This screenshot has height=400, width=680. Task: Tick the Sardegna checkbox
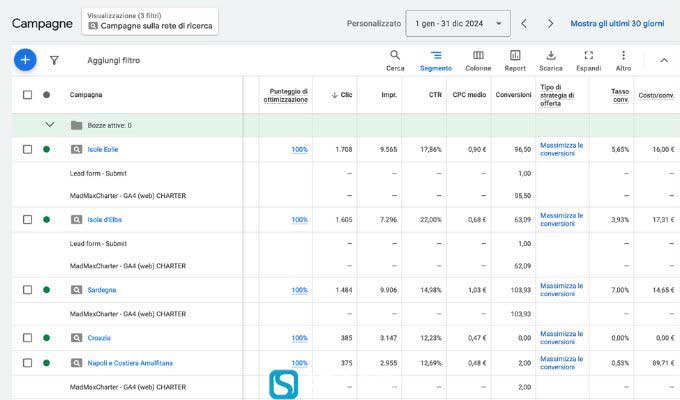pos(27,290)
